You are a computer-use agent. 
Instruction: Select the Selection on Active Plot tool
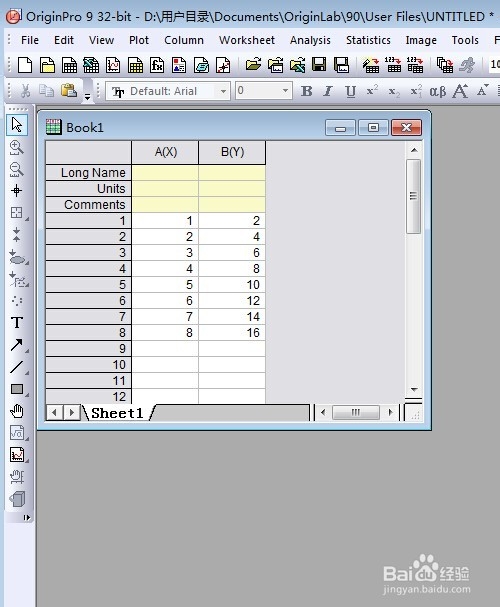[17, 257]
